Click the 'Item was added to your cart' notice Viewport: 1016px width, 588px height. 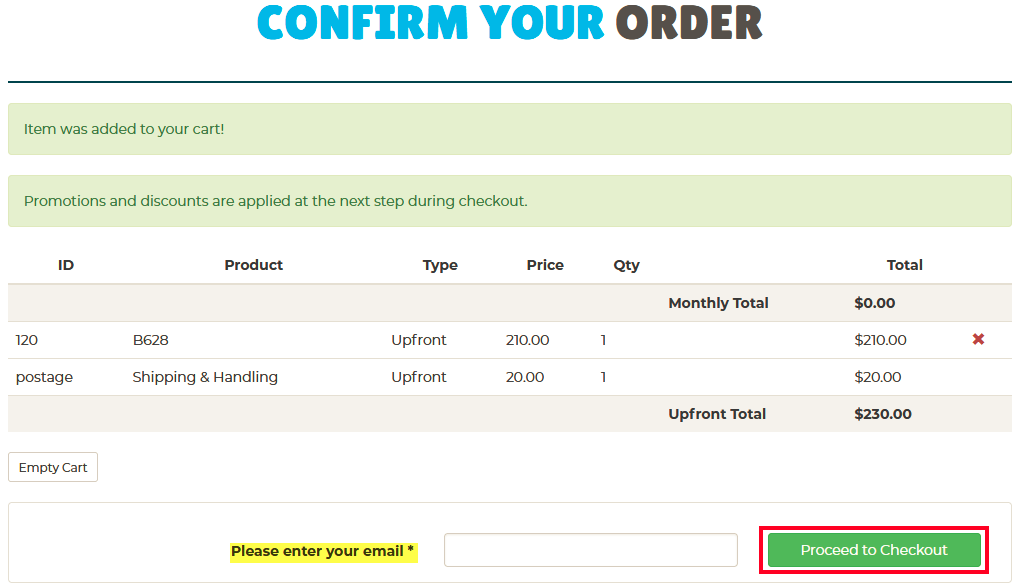(x=509, y=129)
